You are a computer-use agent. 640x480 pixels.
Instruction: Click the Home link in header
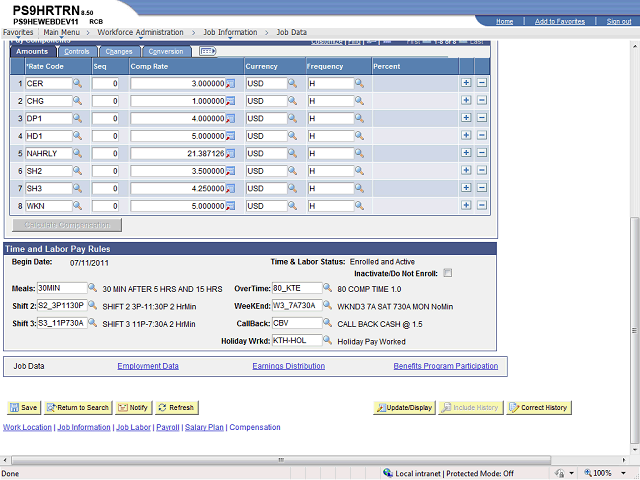click(x=504, y=22)
